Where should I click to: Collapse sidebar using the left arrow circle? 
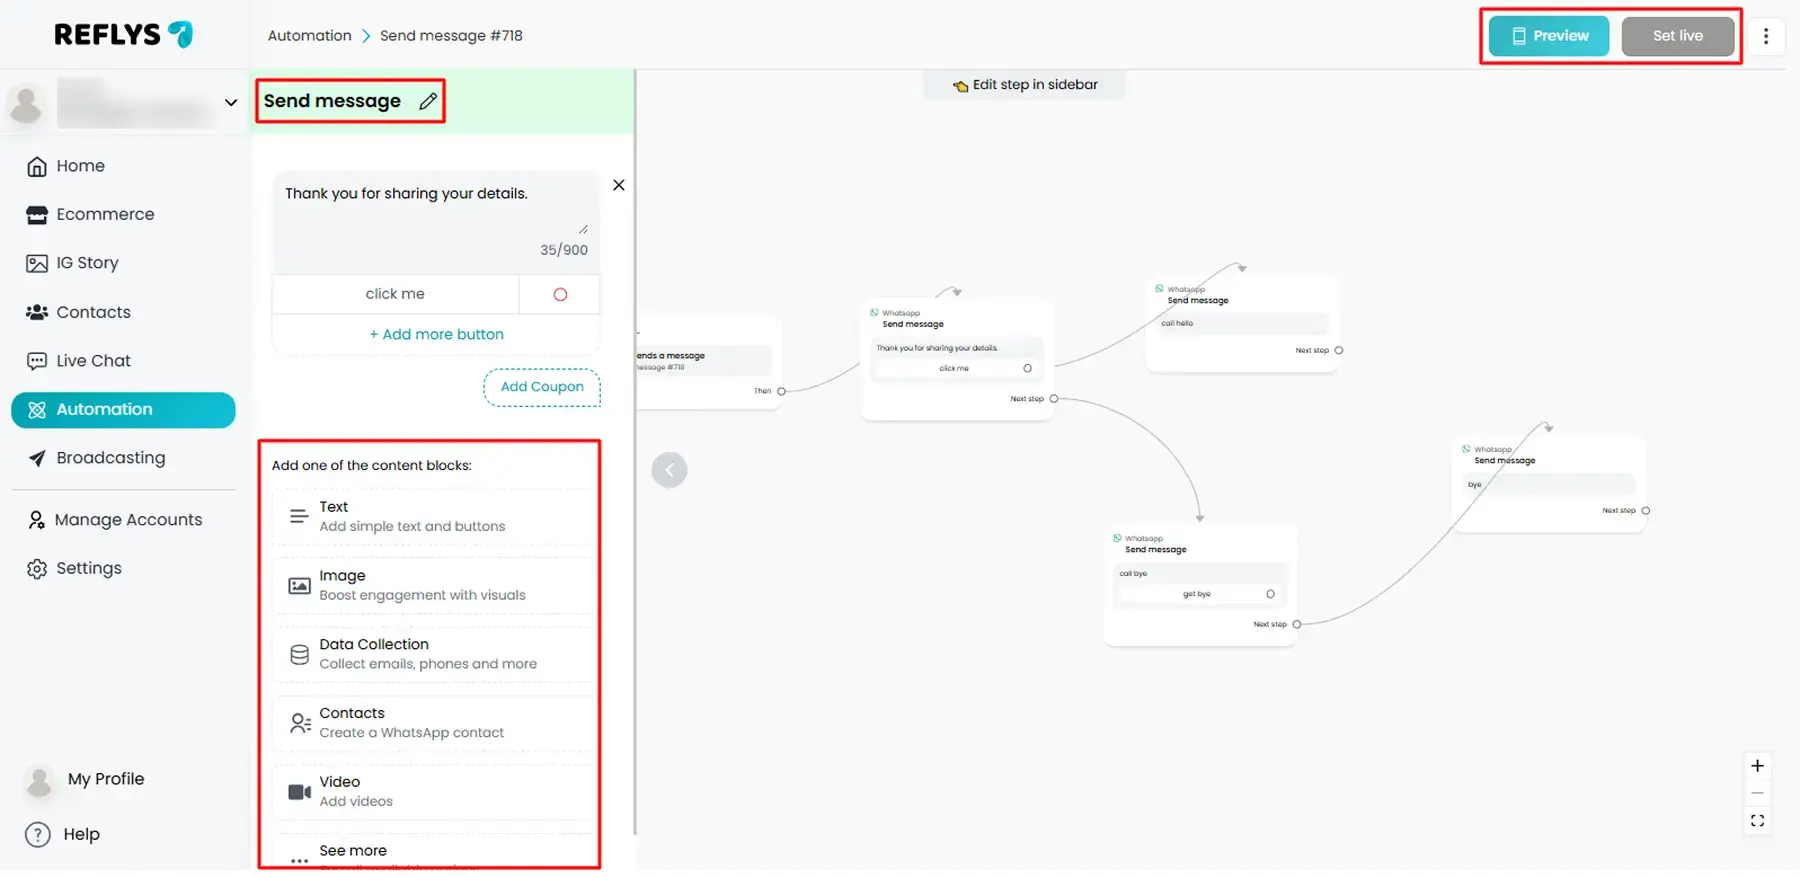669,470
